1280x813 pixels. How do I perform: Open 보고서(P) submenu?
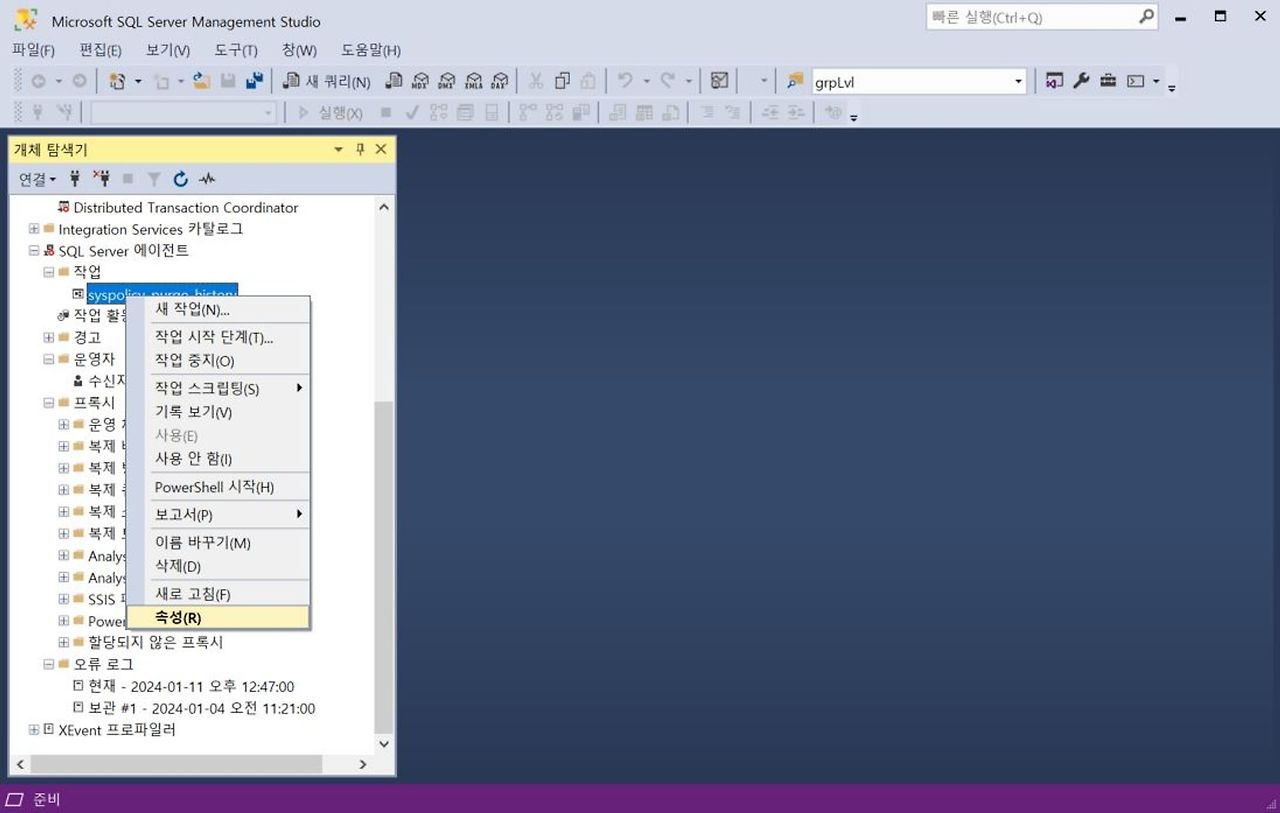point(218,515)
